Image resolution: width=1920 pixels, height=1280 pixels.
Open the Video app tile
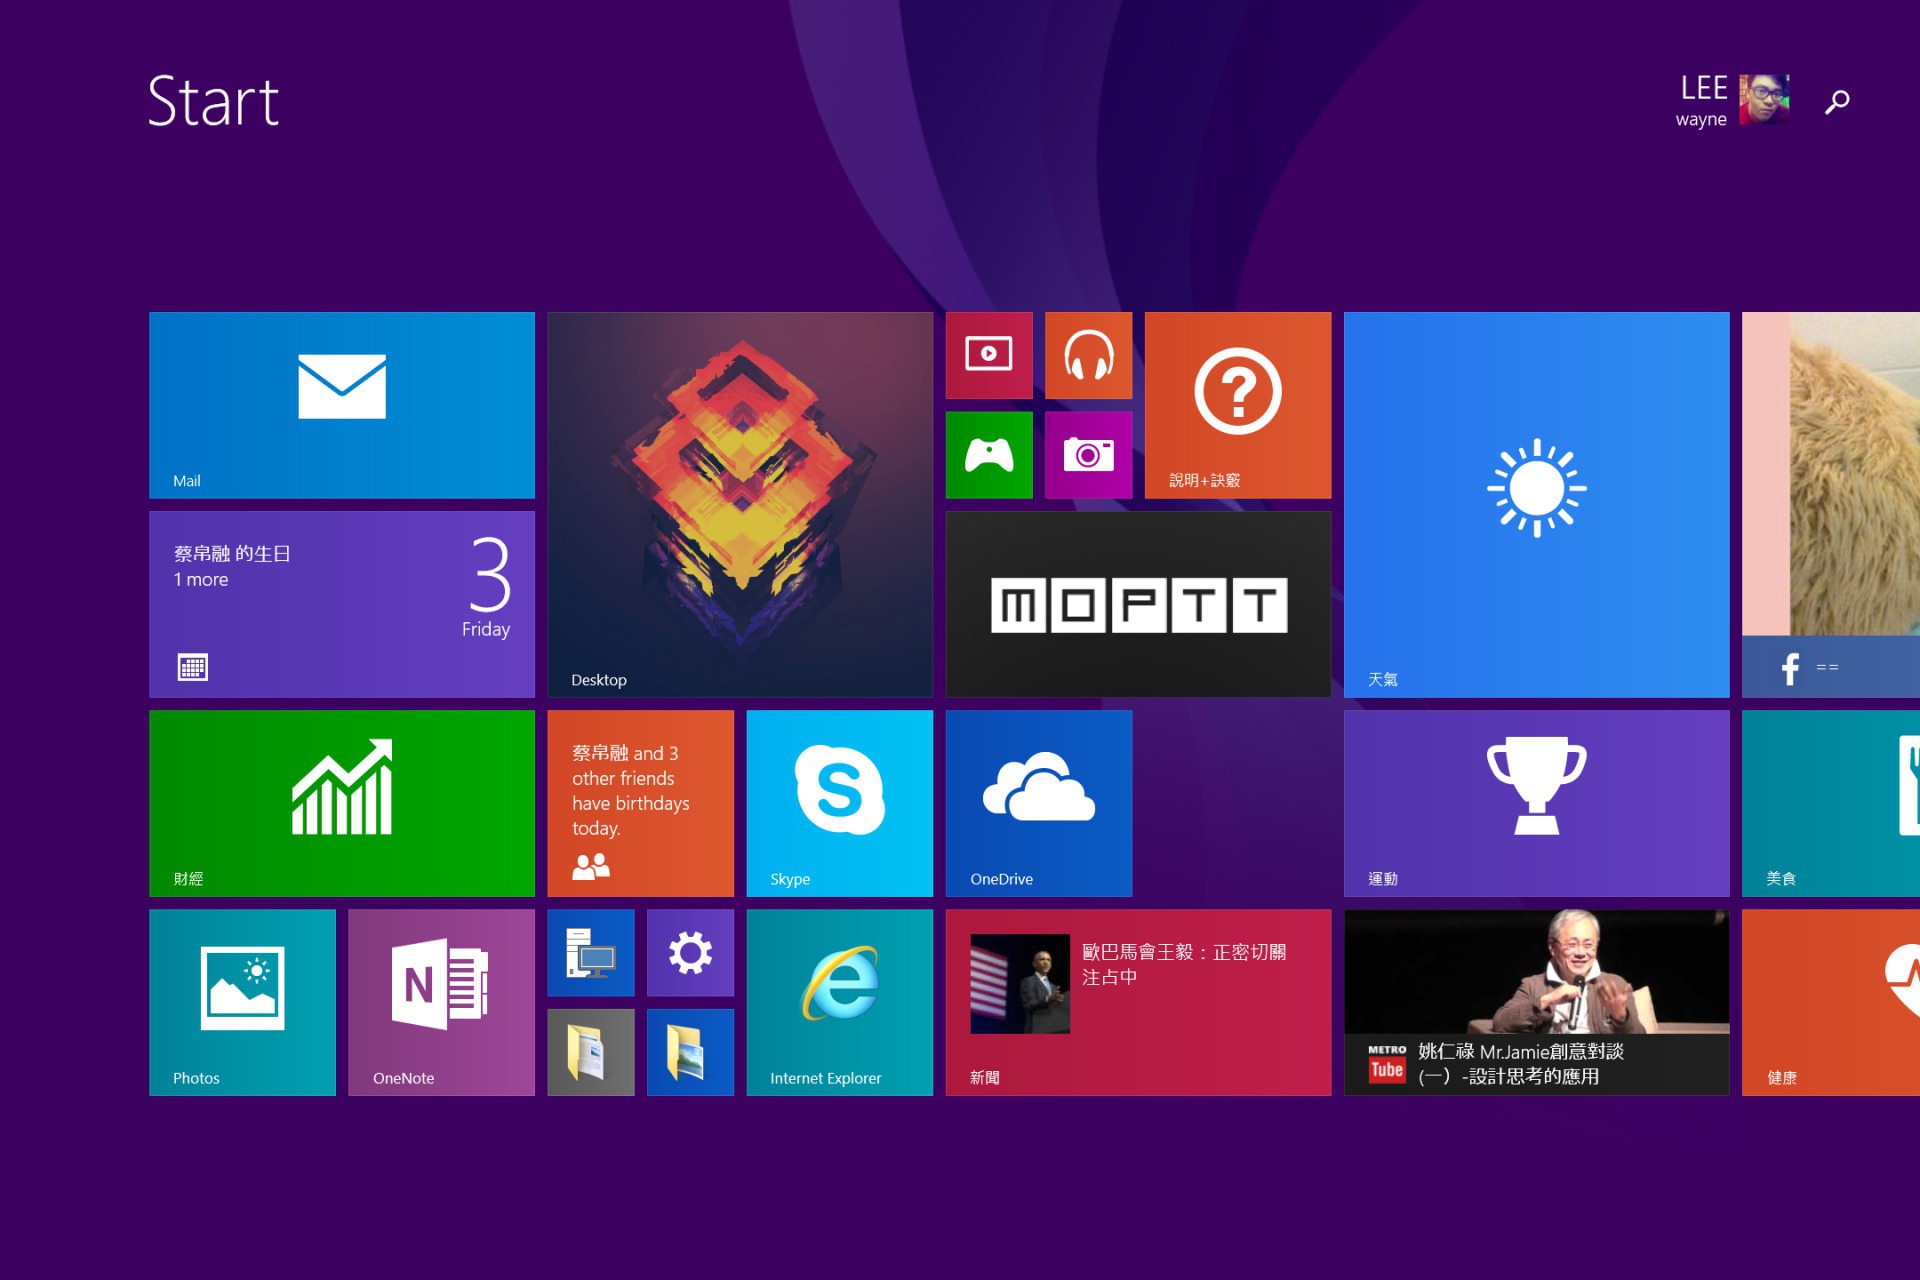point(989,355)
